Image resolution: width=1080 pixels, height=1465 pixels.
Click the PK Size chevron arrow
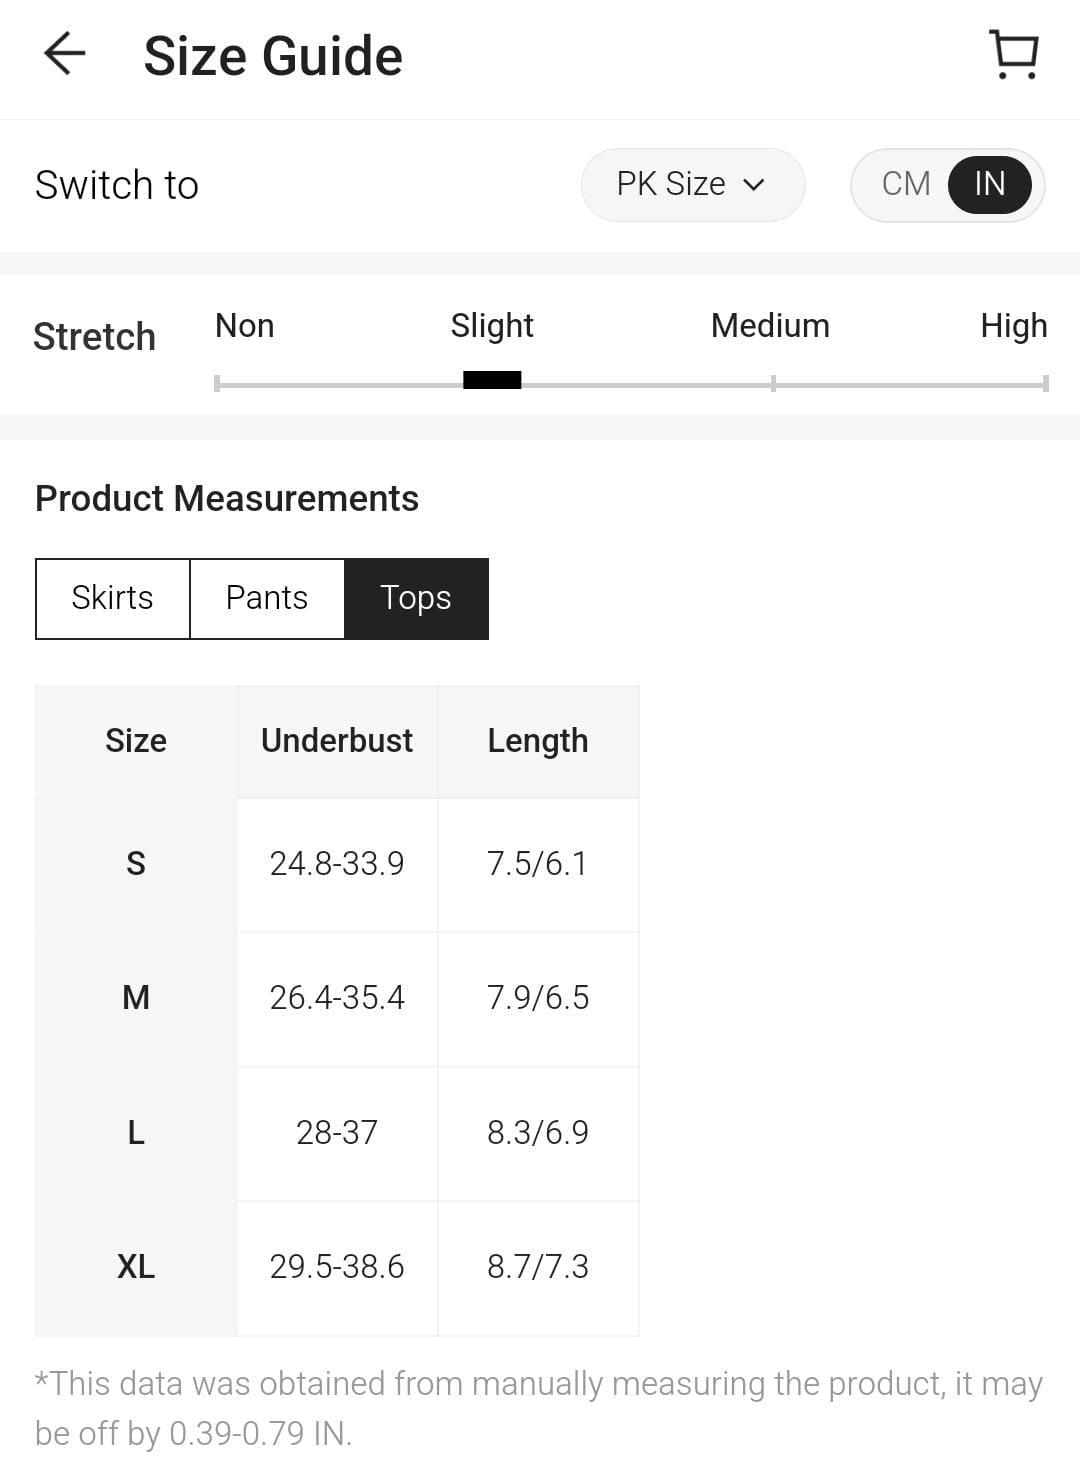pyautogui.click(x=754, y=185)
